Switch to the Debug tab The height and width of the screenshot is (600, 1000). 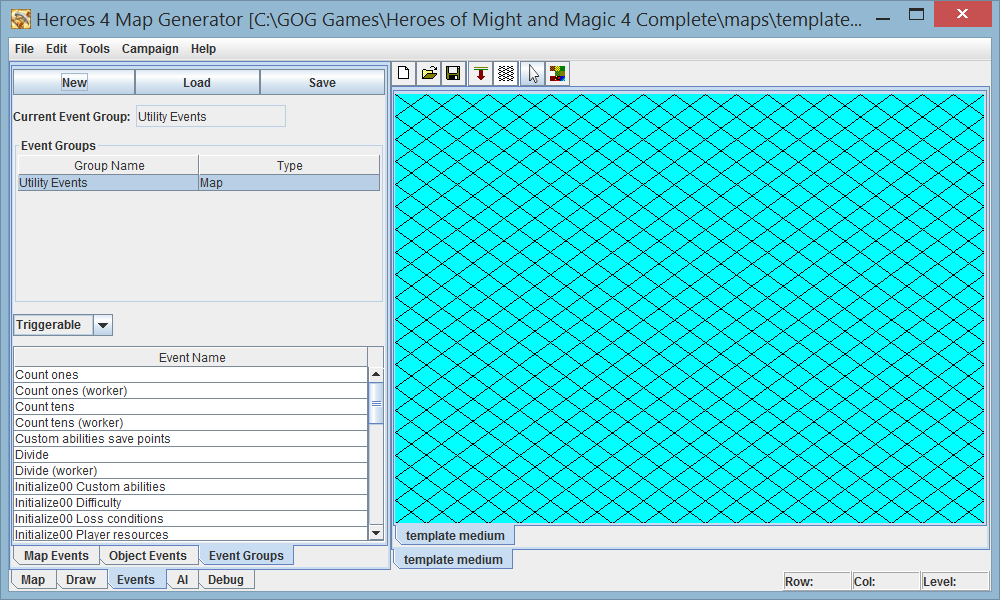[226, 580]
